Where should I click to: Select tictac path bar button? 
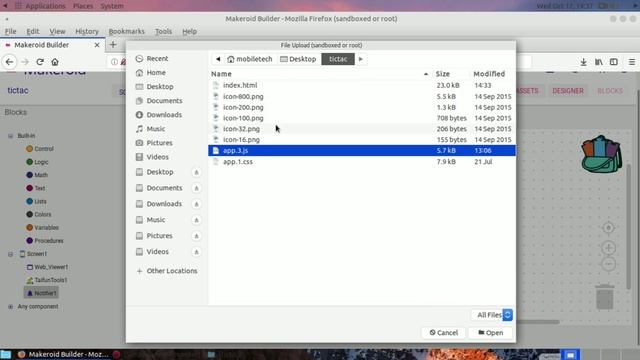pyautogui.click(x=338, y=59)
